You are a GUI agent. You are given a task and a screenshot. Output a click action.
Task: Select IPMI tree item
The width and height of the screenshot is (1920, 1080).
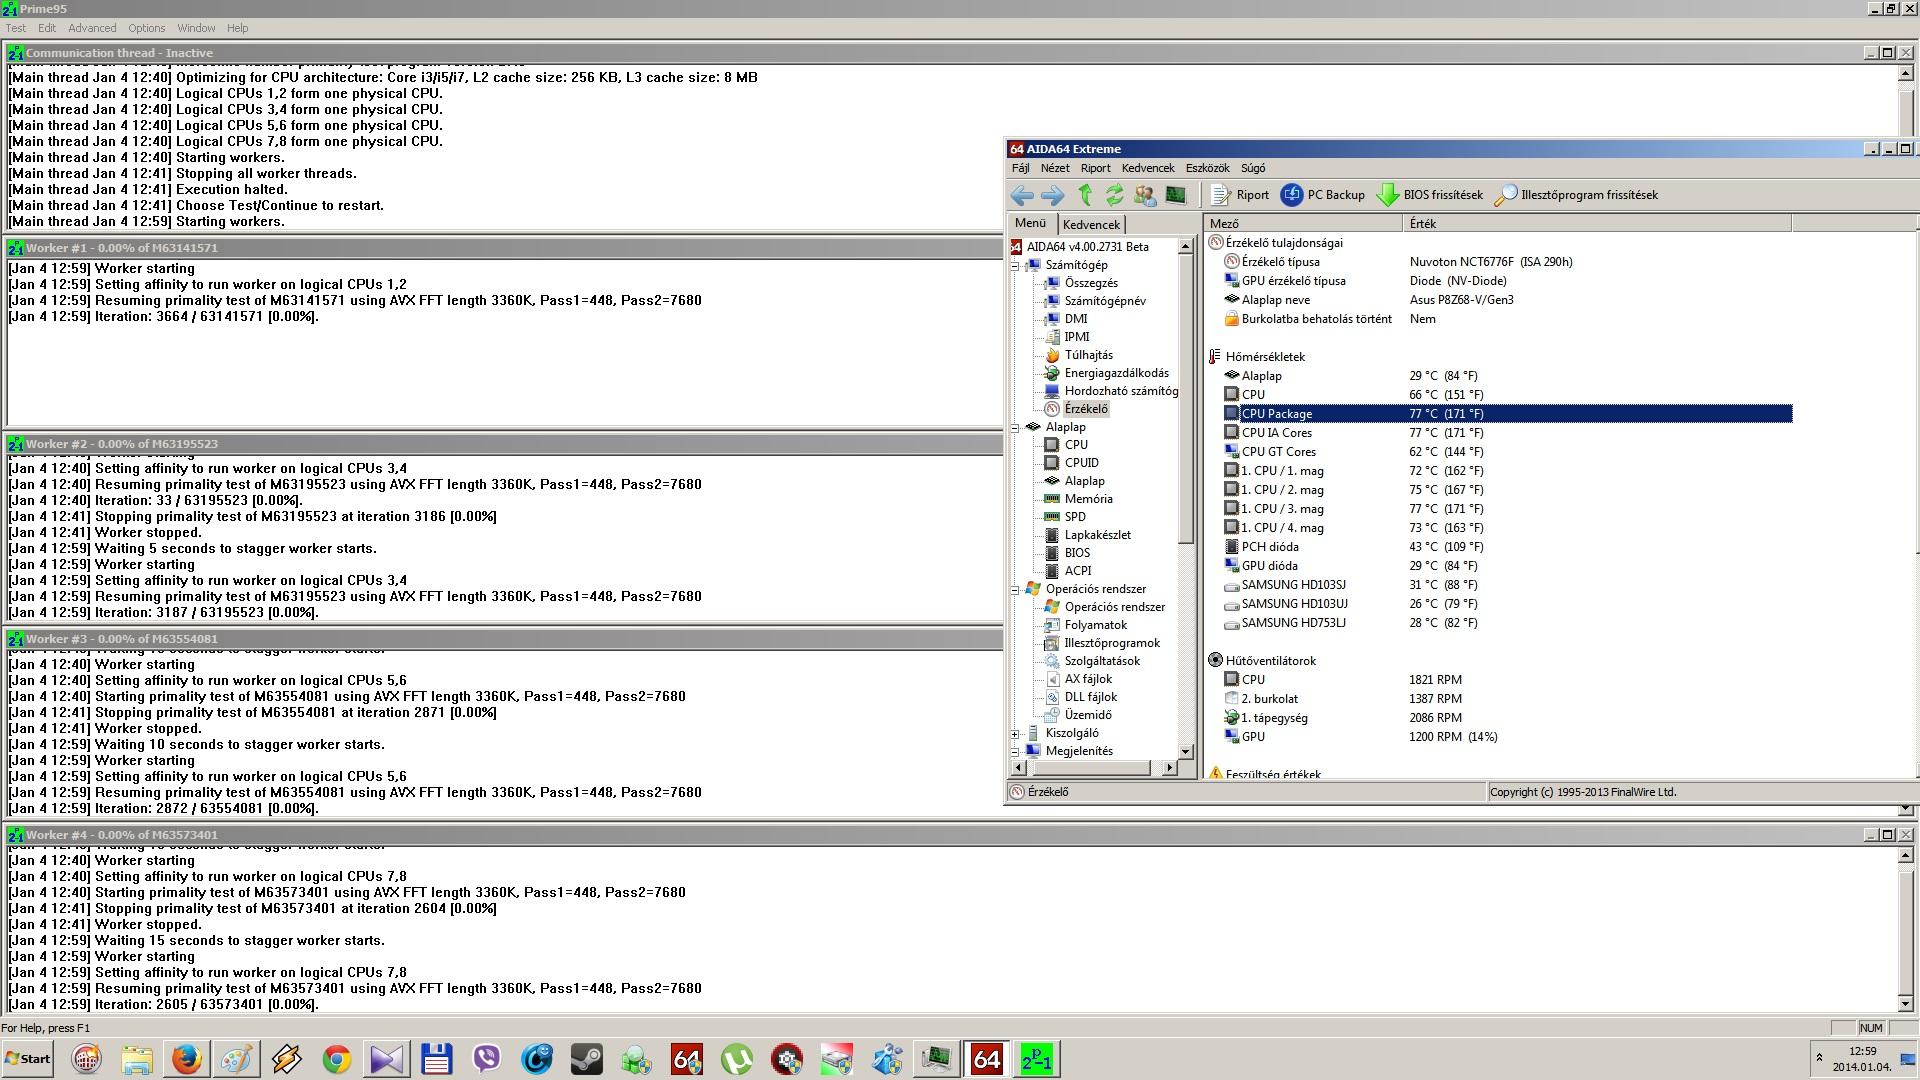(1076, 337)
